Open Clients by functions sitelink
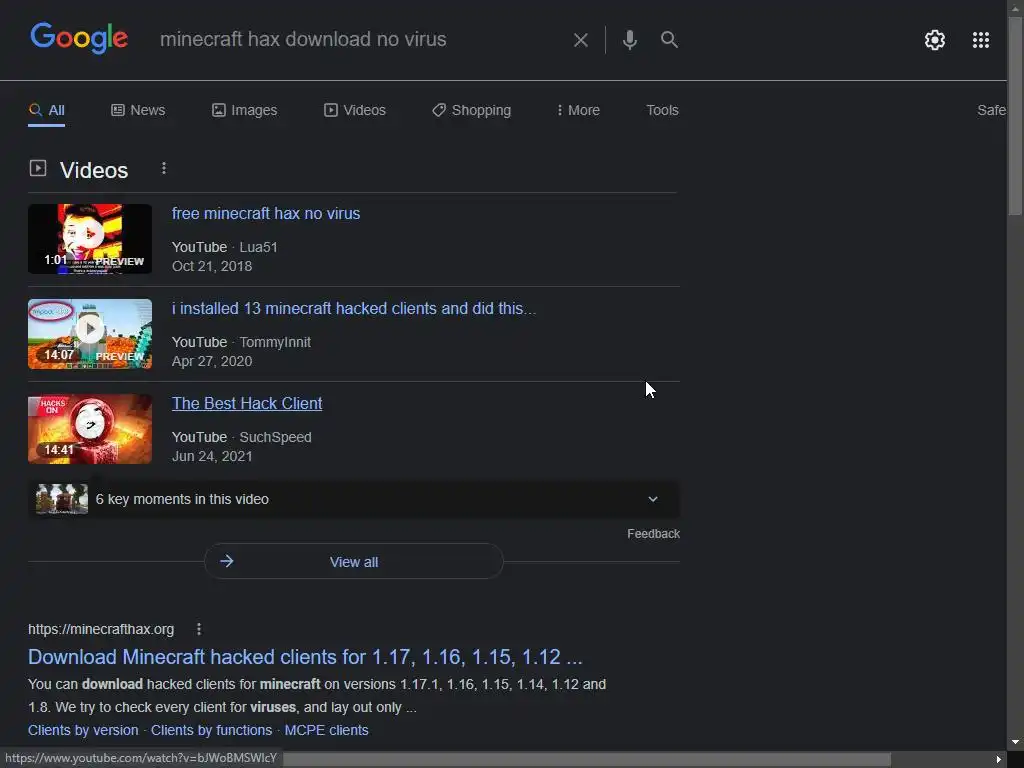Screen dimensions: 1024x768 (212, 730)
